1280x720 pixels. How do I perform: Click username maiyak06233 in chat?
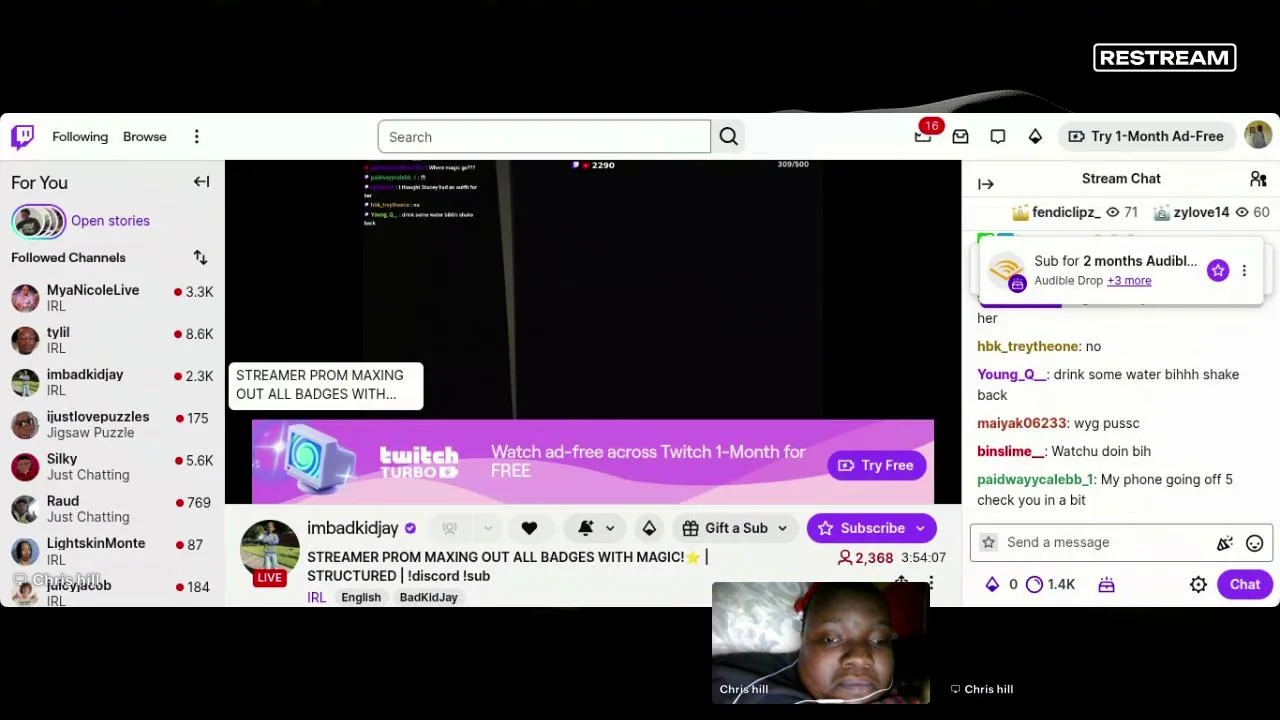tap(1021, 423)
